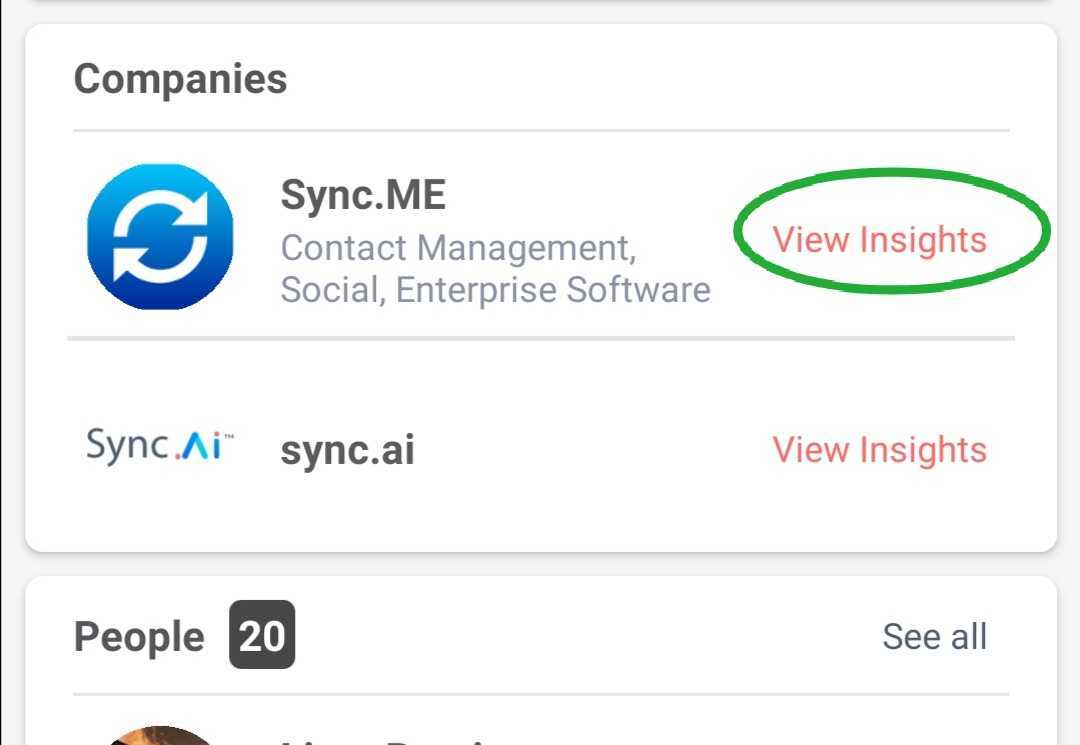
Task: Tap the colored Ai letters in Sync.Ai logo
Action: [198, 446]
